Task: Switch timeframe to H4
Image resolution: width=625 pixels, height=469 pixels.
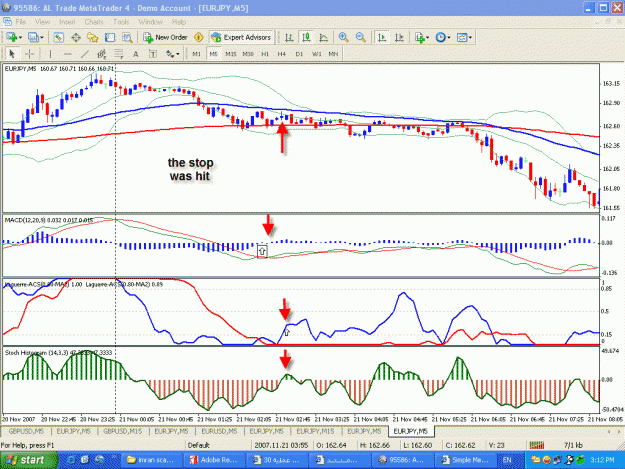Action: click(x=282, y=54)
